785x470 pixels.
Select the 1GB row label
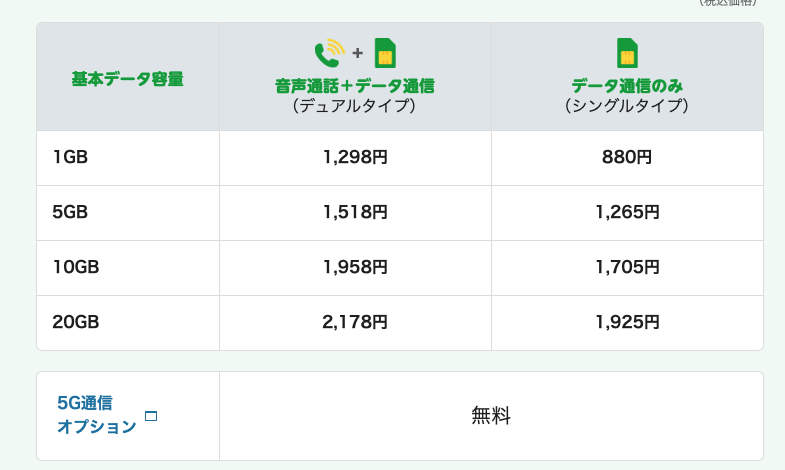(70, 157)
